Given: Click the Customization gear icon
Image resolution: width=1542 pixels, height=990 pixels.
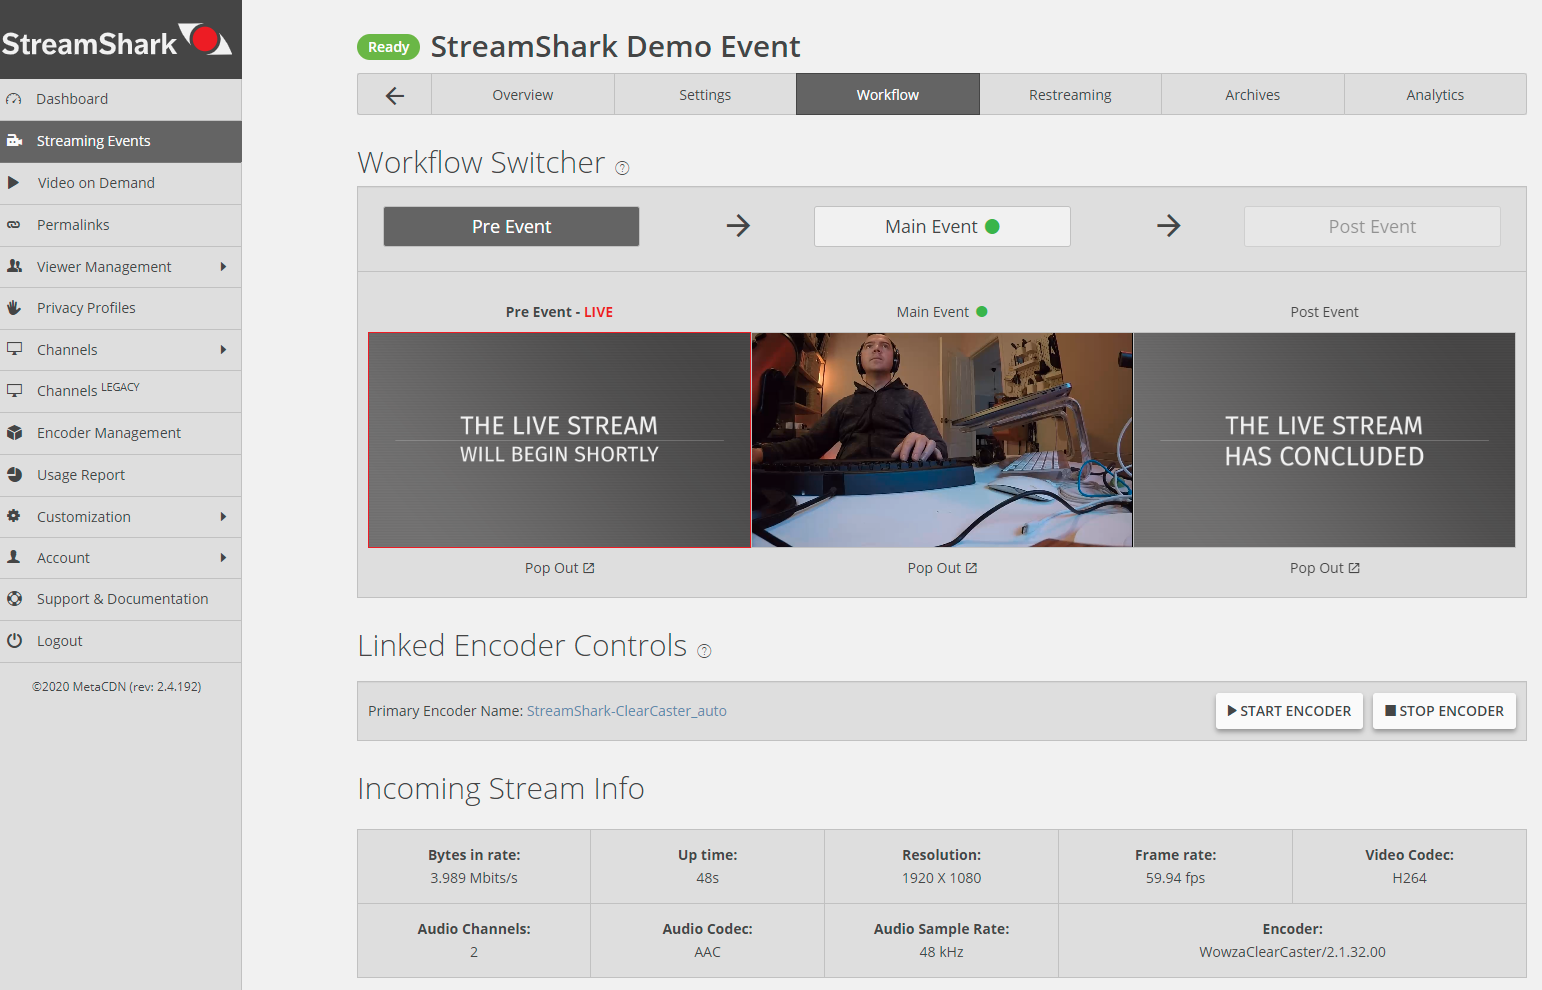Looking at the screenshot, I should click(x=14, y=516).
